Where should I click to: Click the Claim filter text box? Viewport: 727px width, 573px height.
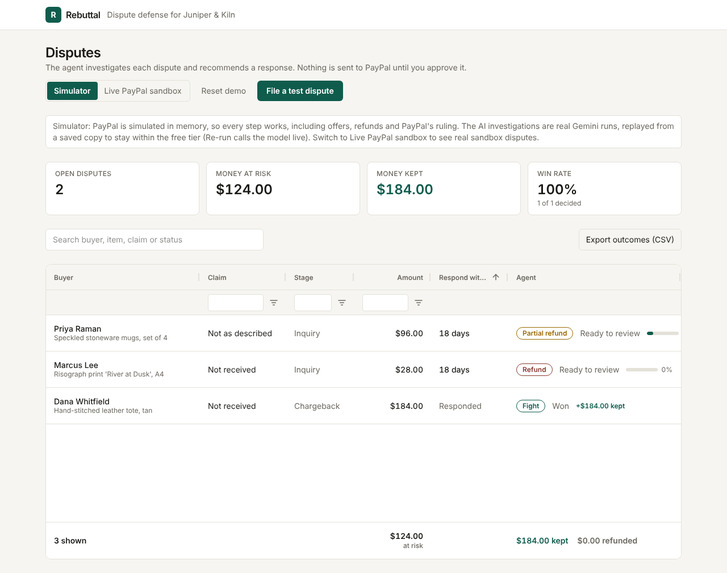tap(236, 303)
